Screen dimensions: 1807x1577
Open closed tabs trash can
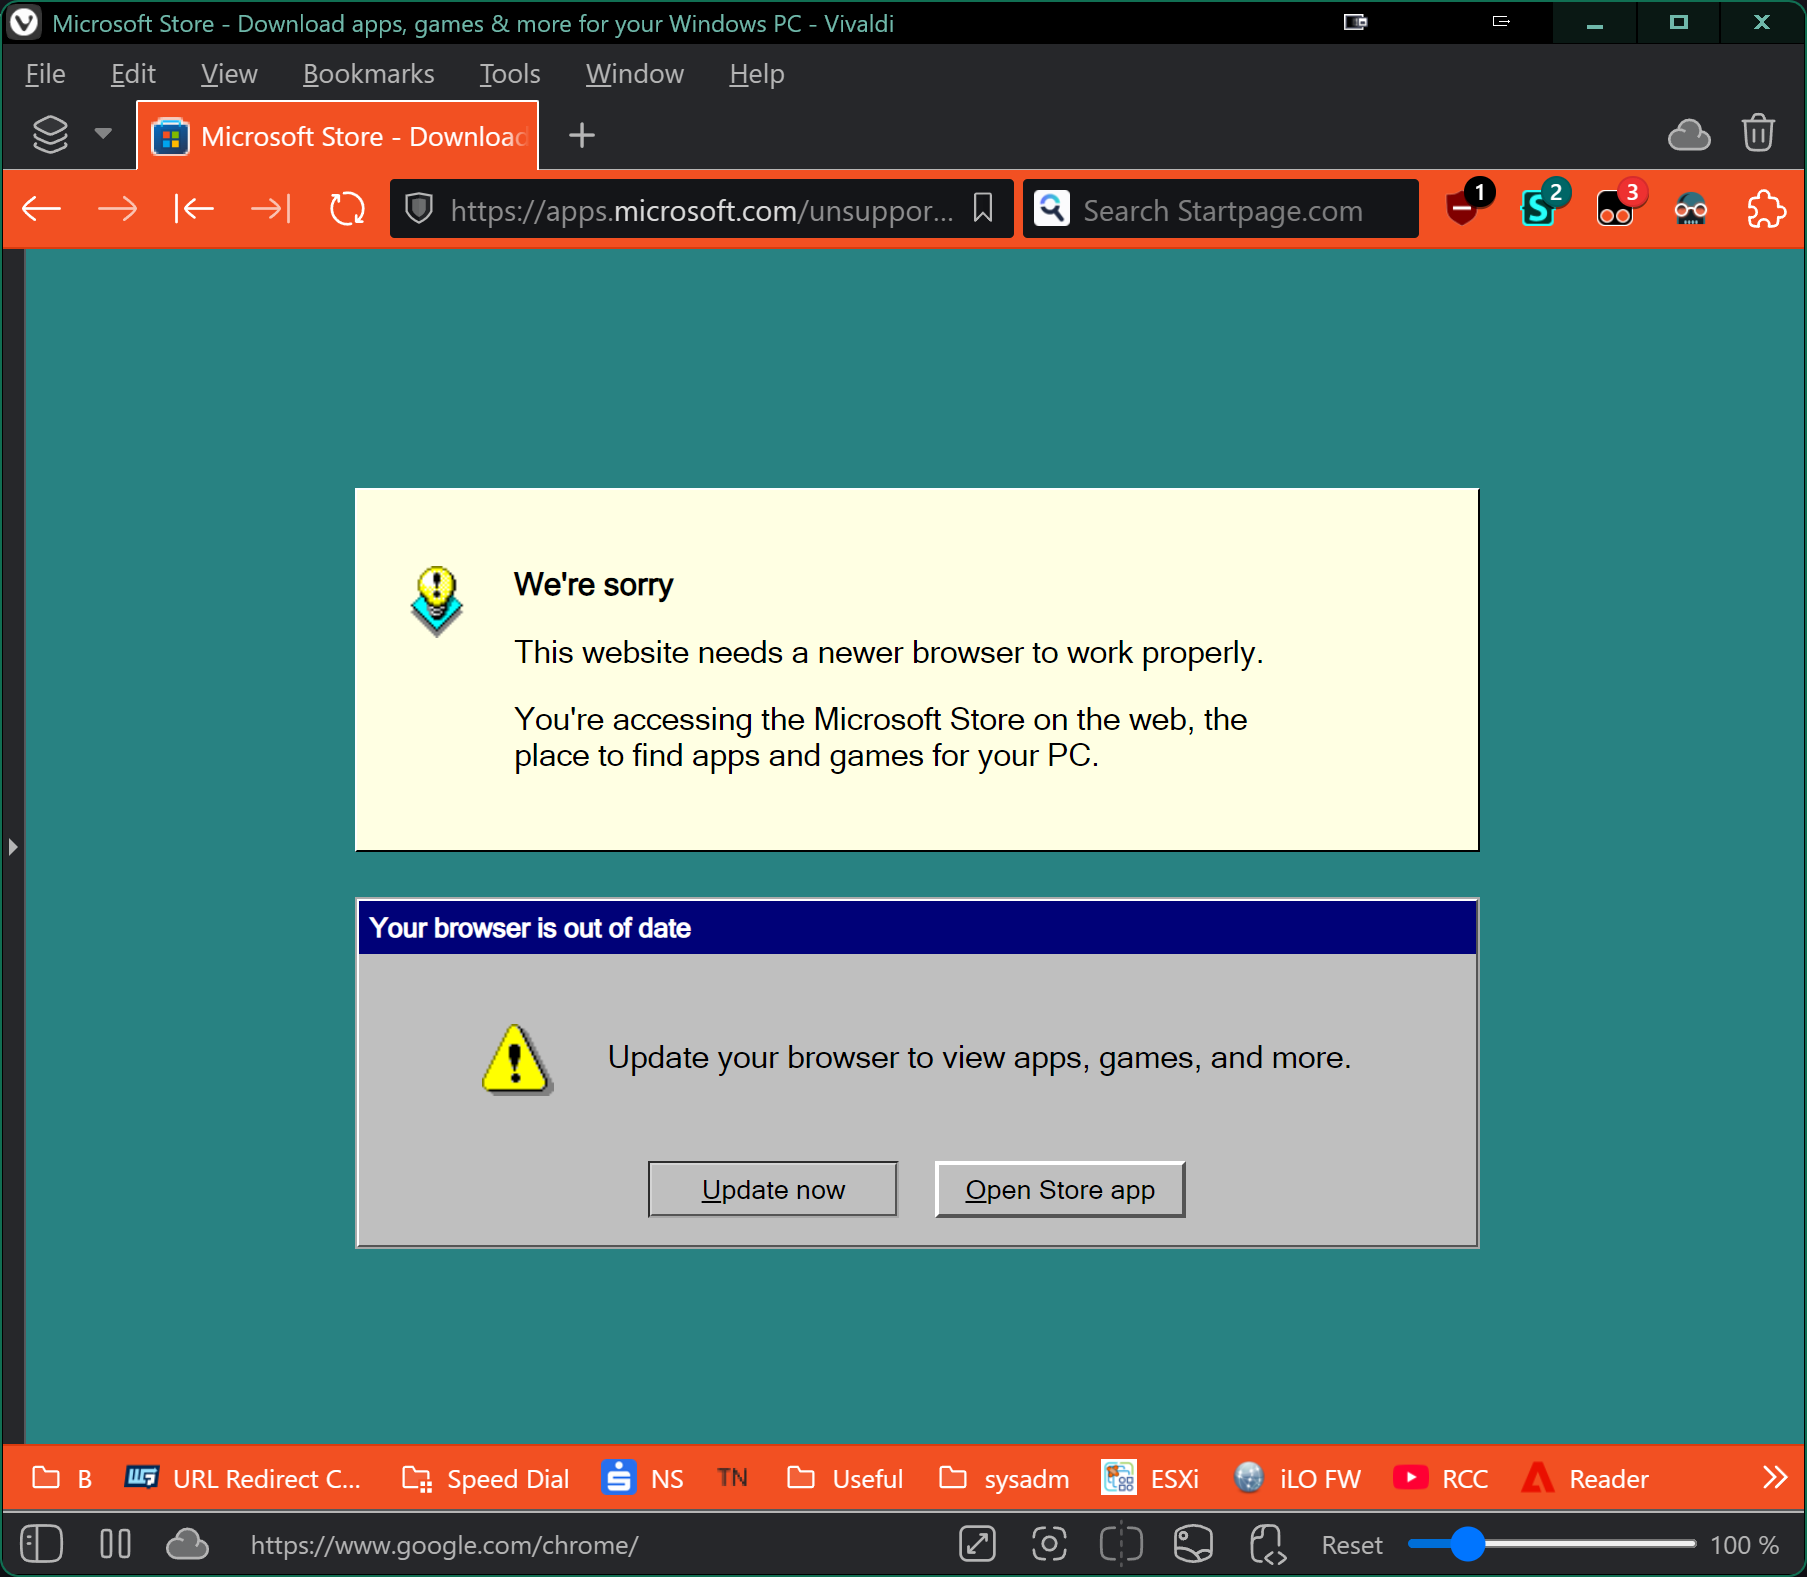[1758, 133]
